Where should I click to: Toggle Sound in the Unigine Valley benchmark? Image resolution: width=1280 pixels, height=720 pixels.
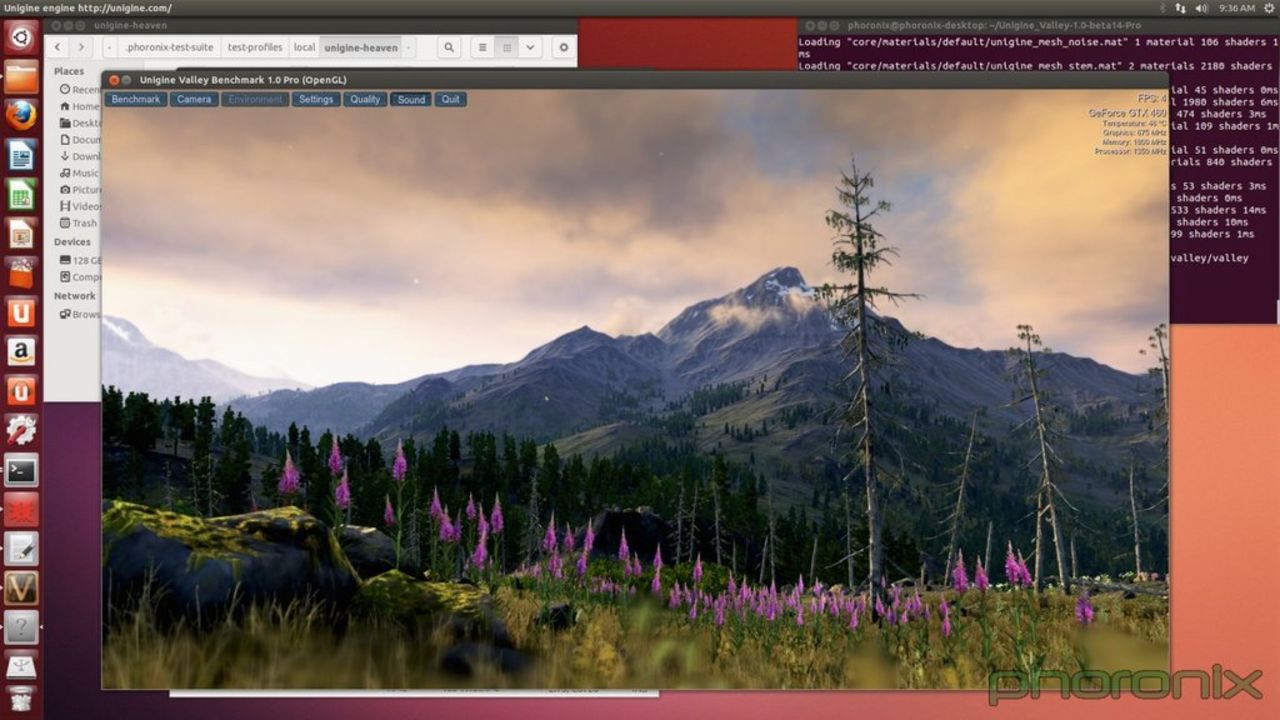(x=411, y=99)
